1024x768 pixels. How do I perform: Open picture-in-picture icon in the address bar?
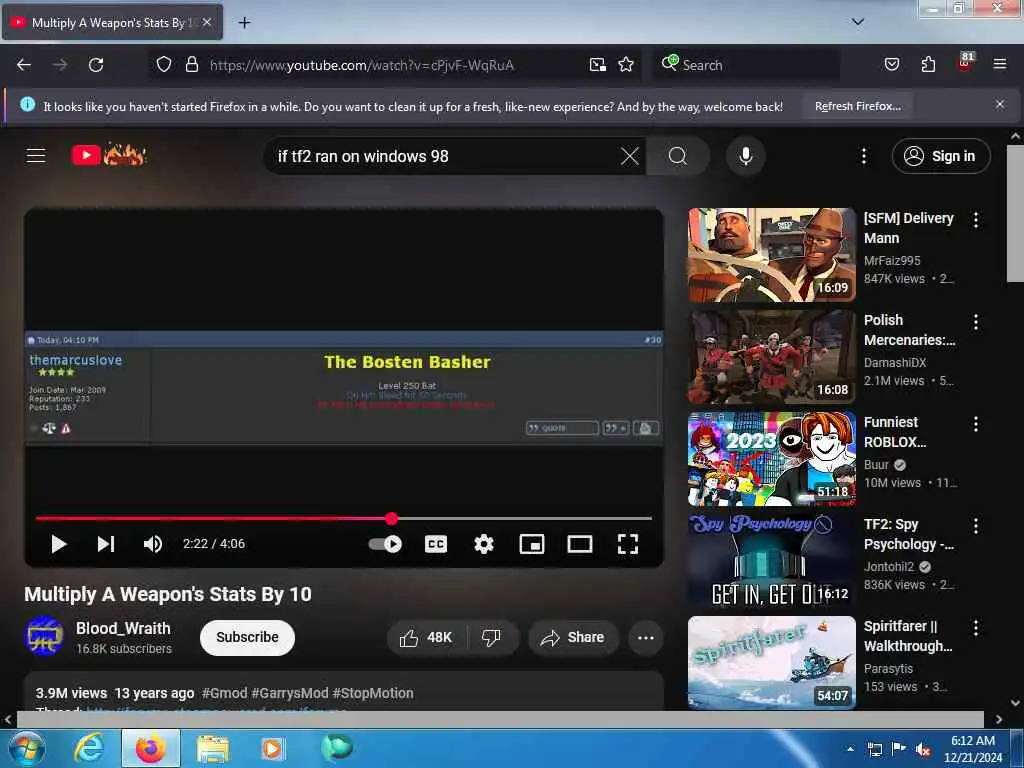point(598,65)
